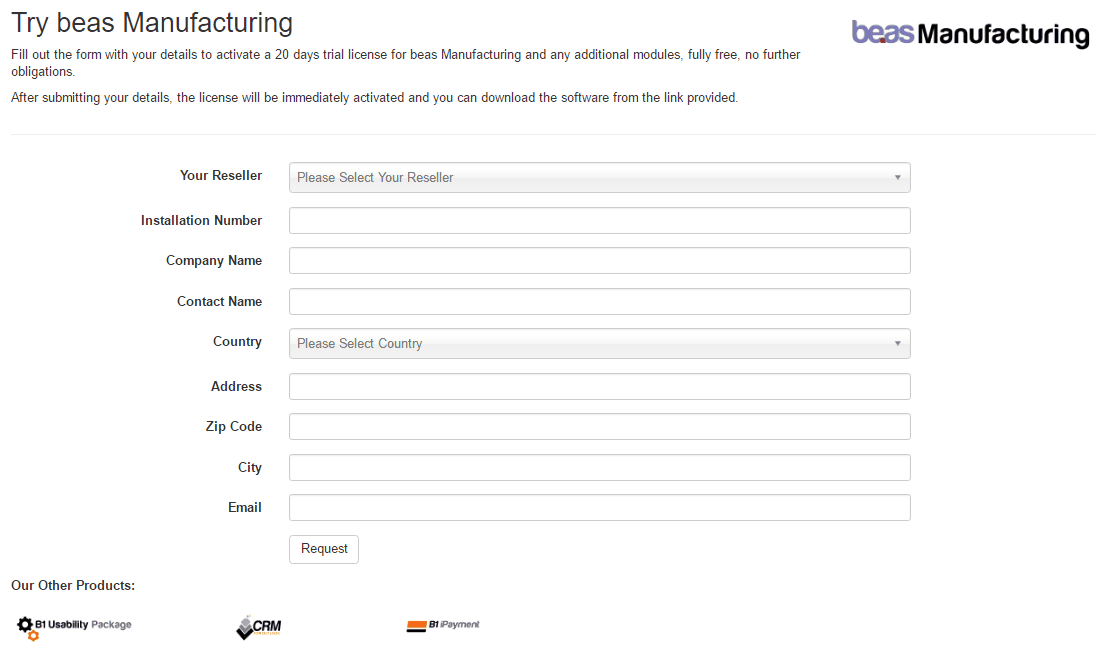This screenshot has width=1110, height=649.
Task: Click the City input field
Action: tap(599, 467)
